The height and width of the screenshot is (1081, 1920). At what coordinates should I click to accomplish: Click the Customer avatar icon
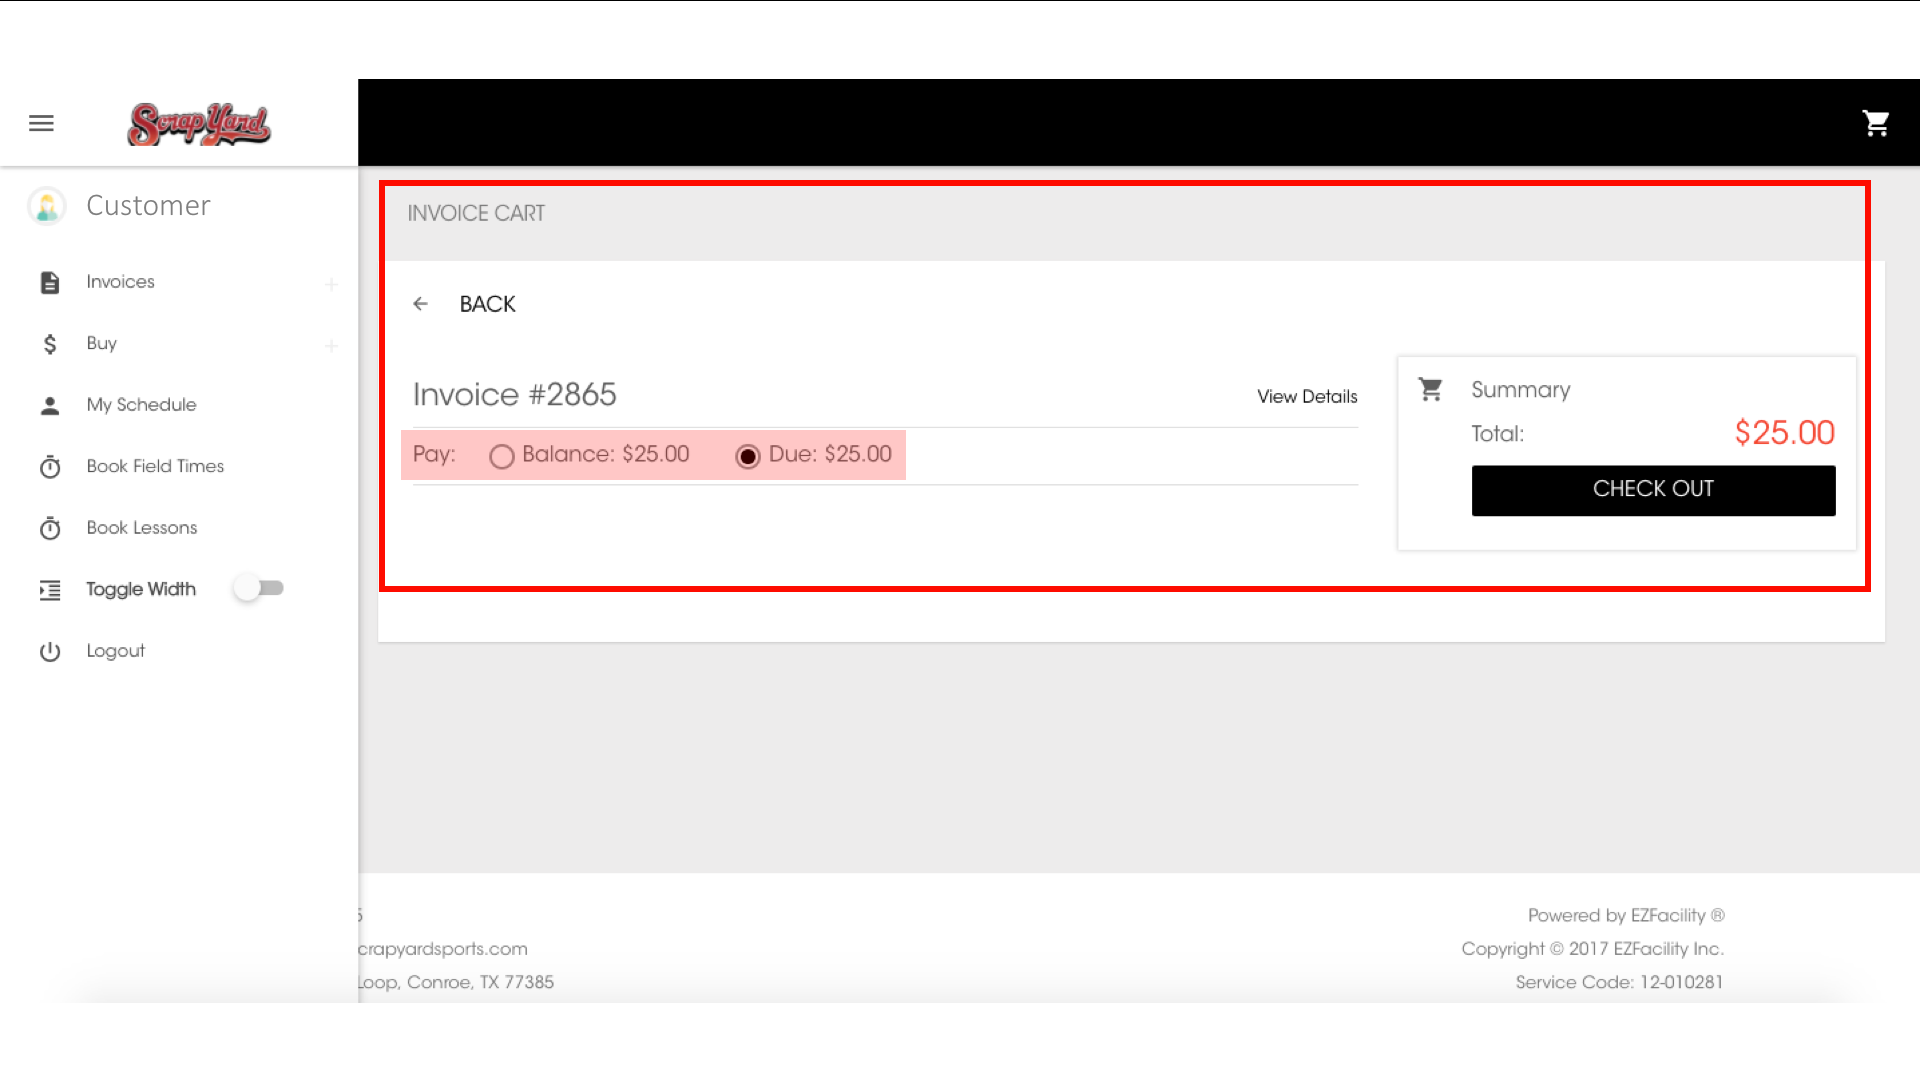(x=47, y=206)
